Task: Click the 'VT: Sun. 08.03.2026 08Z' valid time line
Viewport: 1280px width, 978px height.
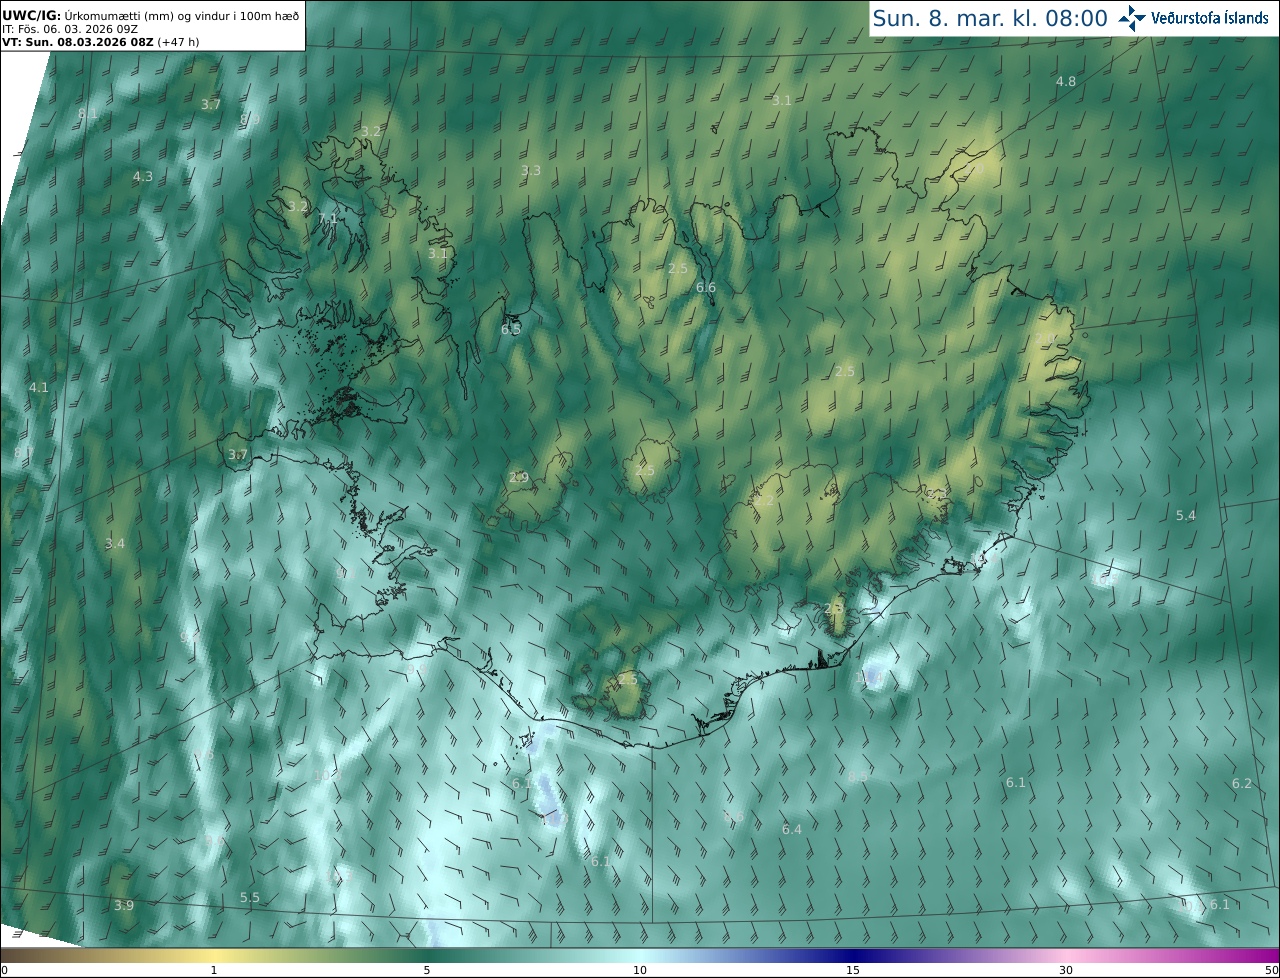Action: tap(79, 42)
